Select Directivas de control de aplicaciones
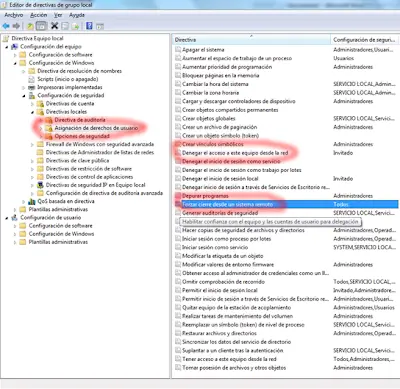The height and width of the screenshot is (389, 400). coord(89,177)
